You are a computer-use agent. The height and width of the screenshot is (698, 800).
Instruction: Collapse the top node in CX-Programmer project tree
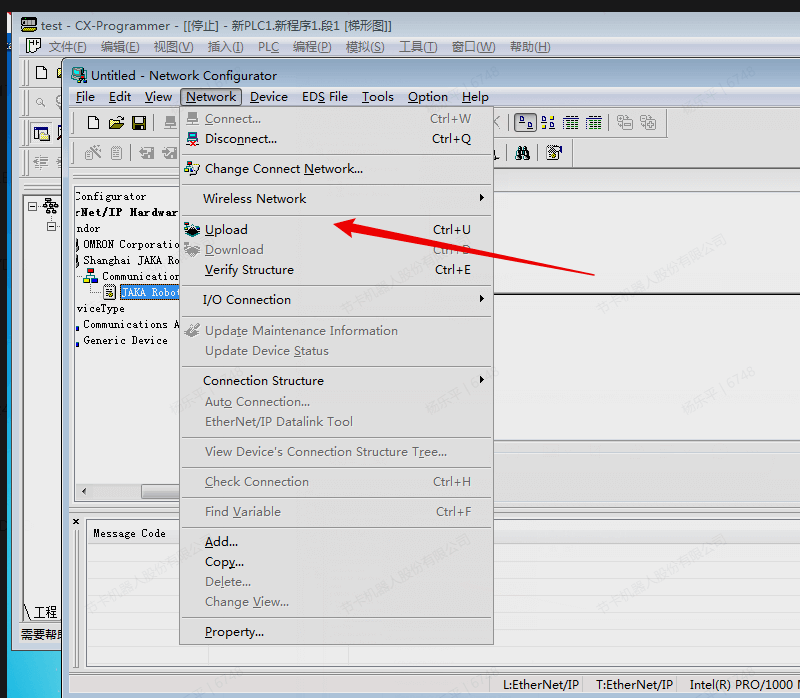coord(33,207)
